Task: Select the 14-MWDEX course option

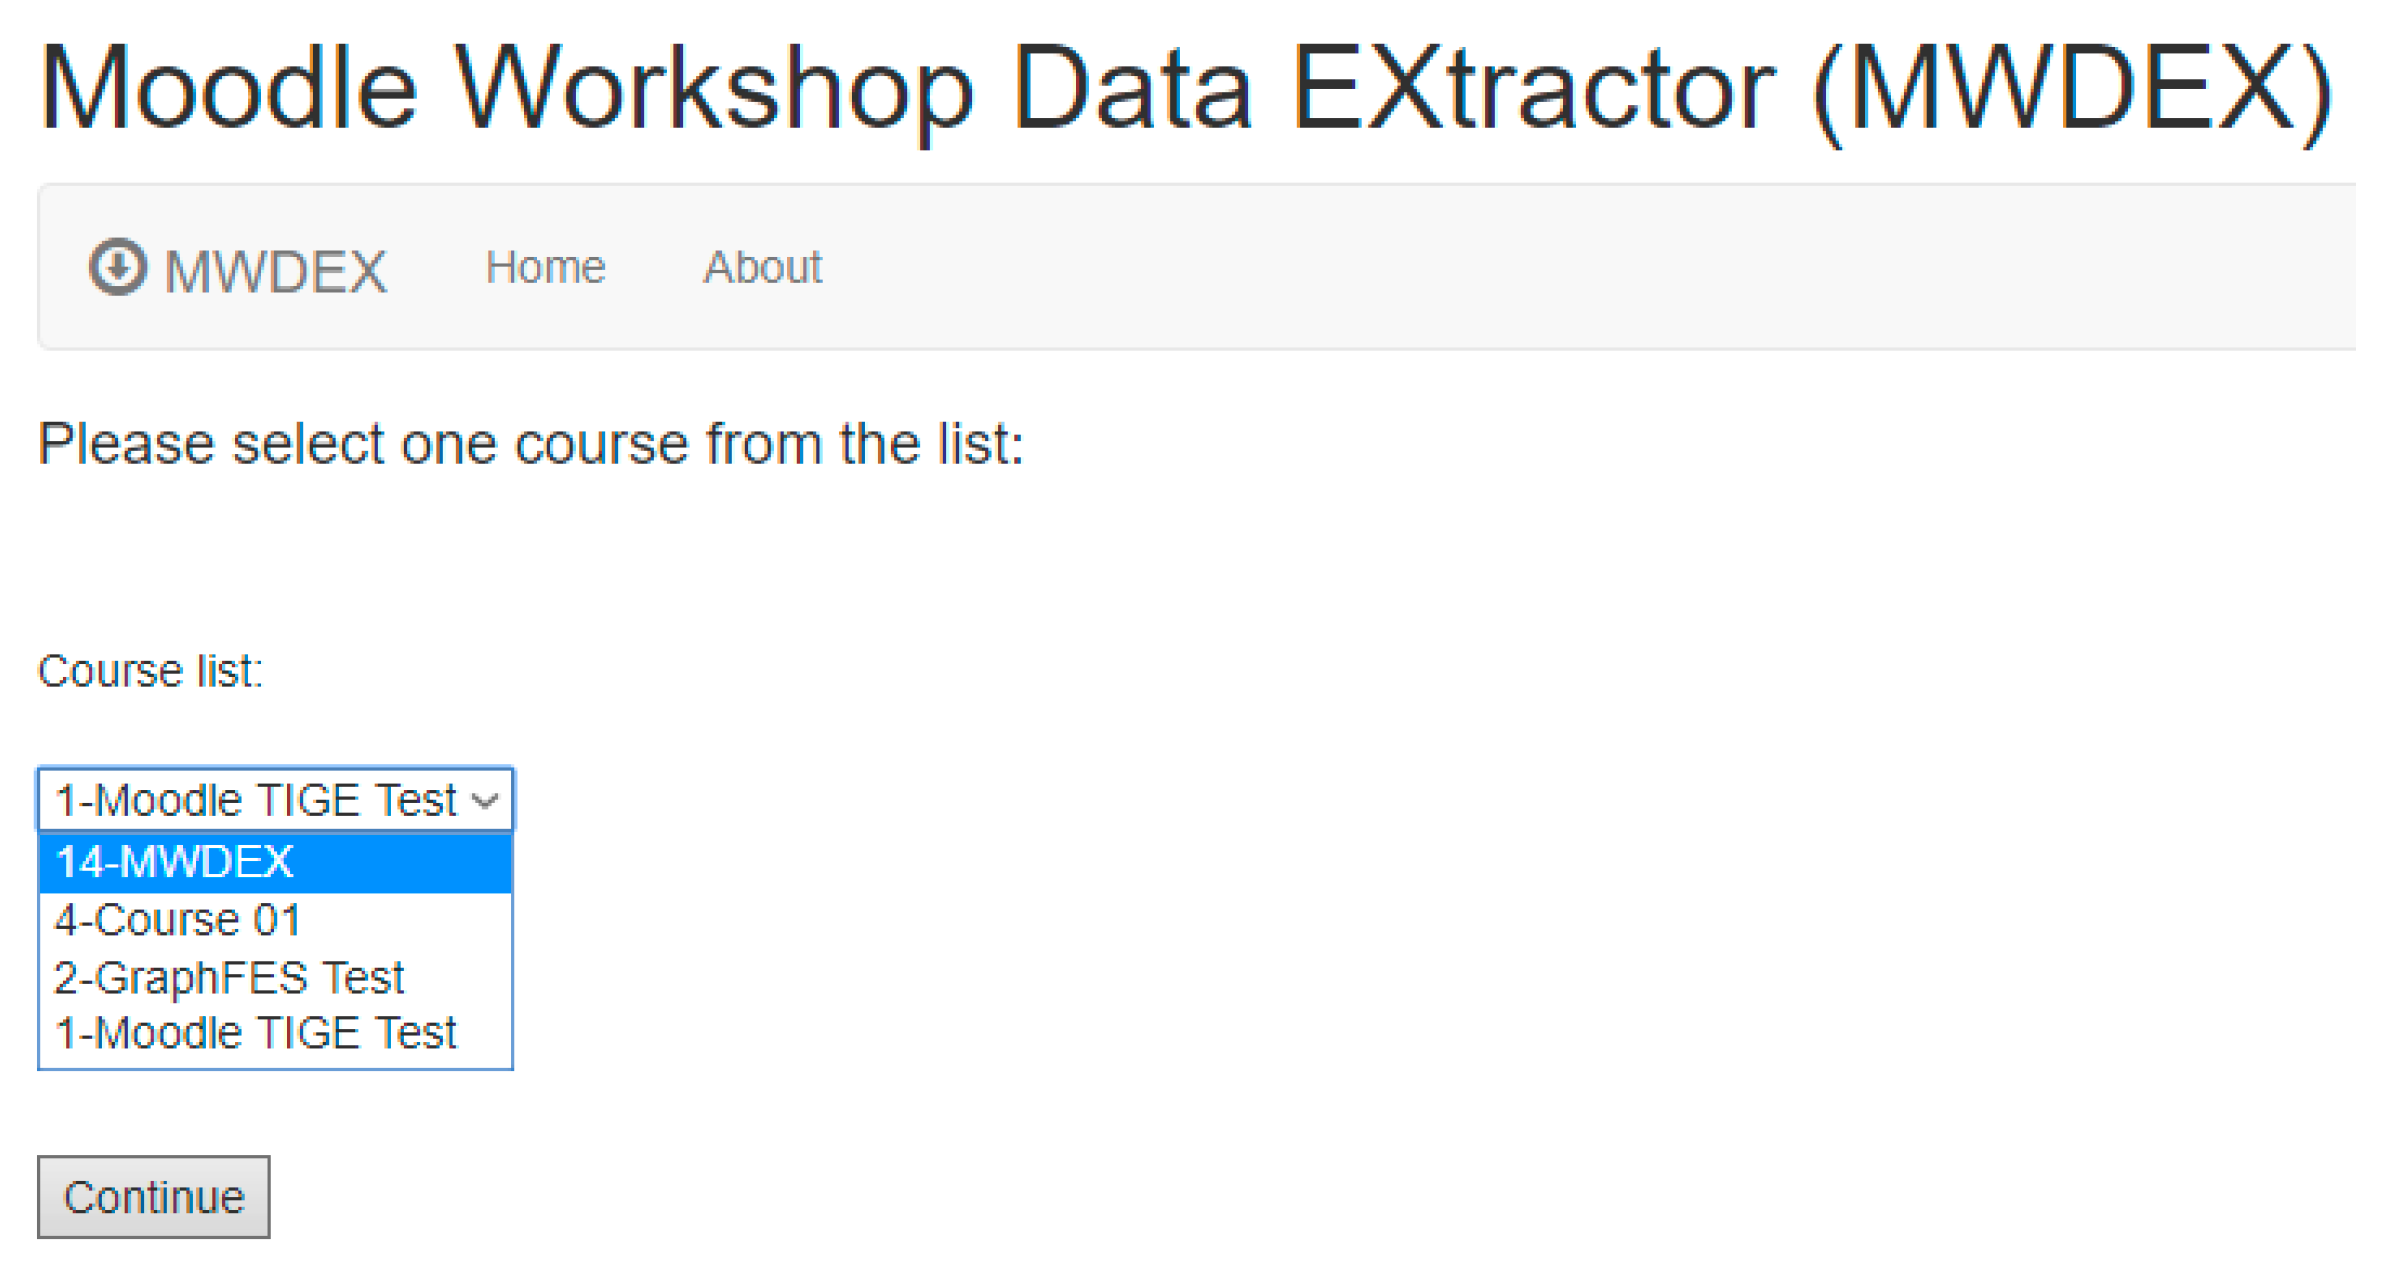Action: tap(175, 862)
